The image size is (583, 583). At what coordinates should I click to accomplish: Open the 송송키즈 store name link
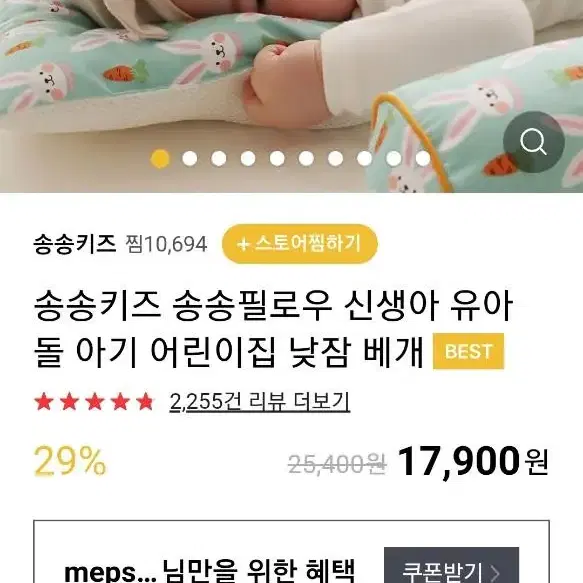tap(75, 244)
